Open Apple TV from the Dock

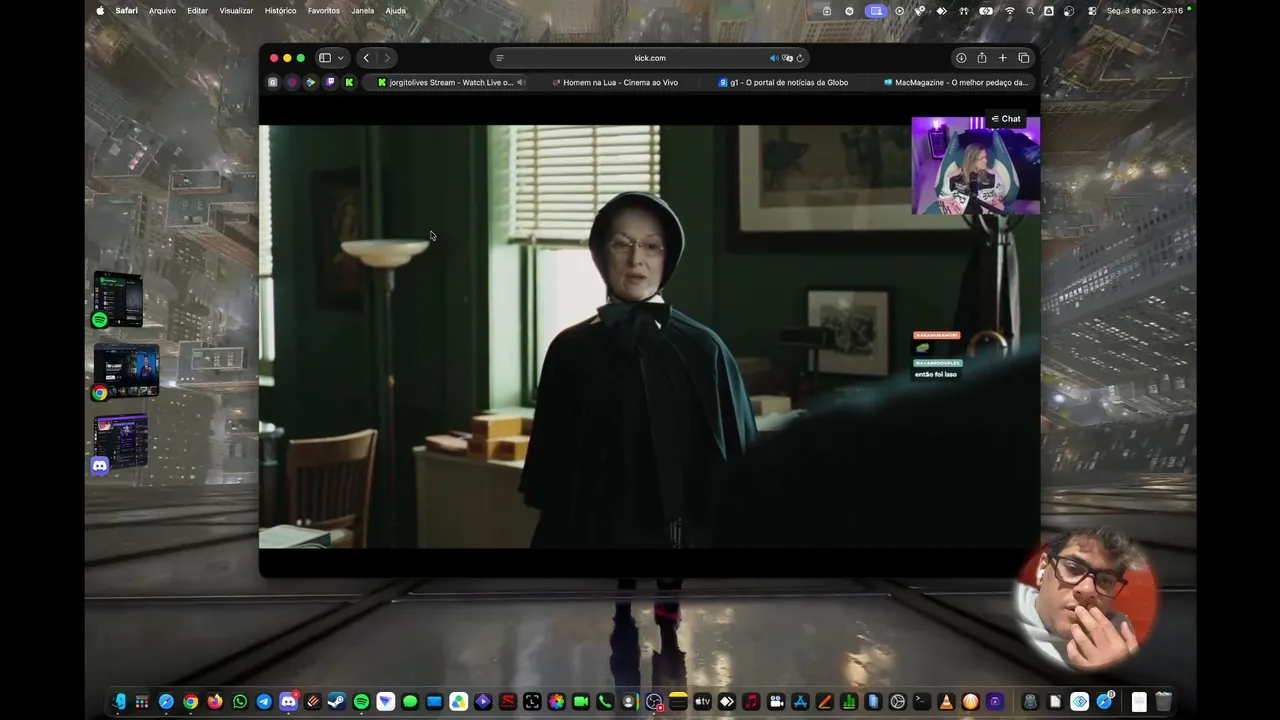tap(702, 702)
